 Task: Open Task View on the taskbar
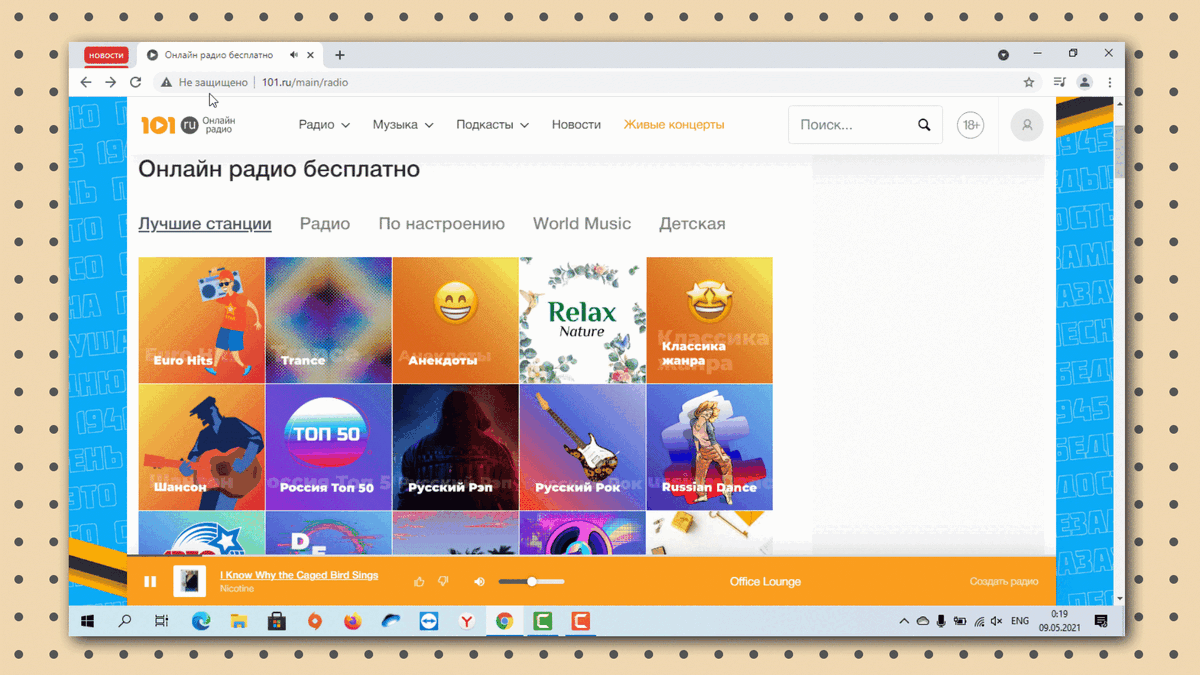coord(162,621)
